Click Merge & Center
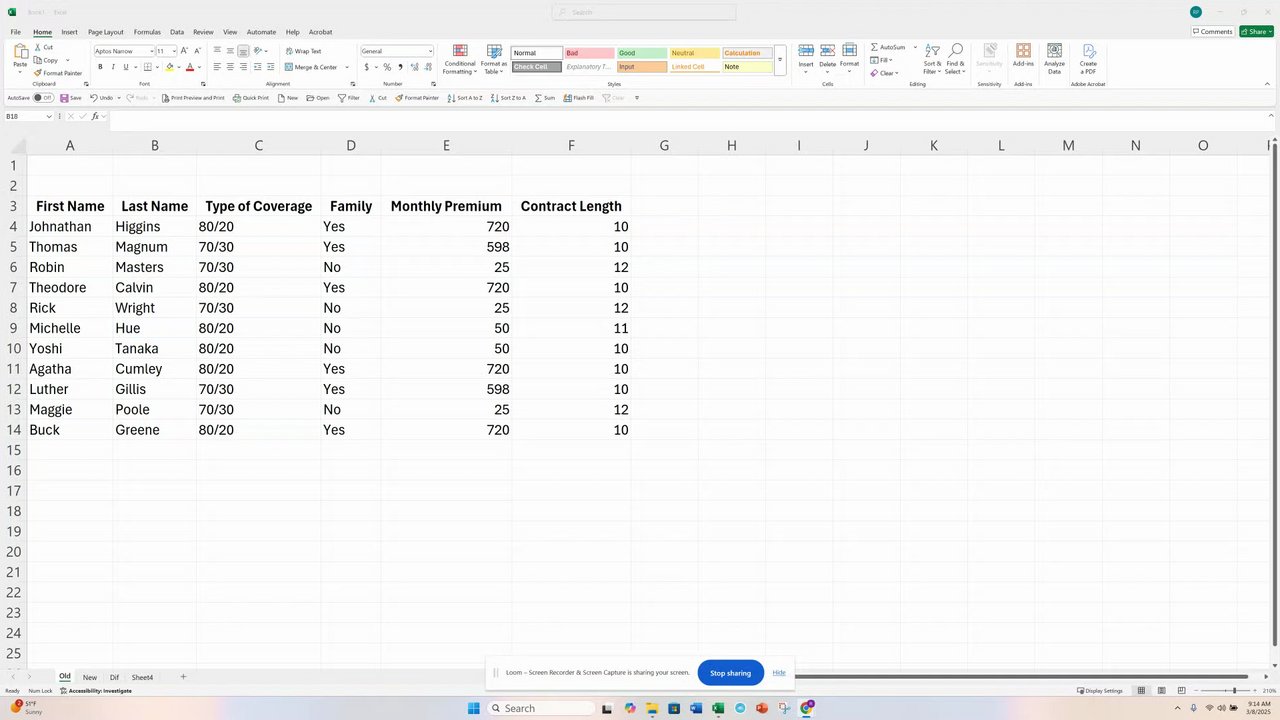 pos(311,67)
